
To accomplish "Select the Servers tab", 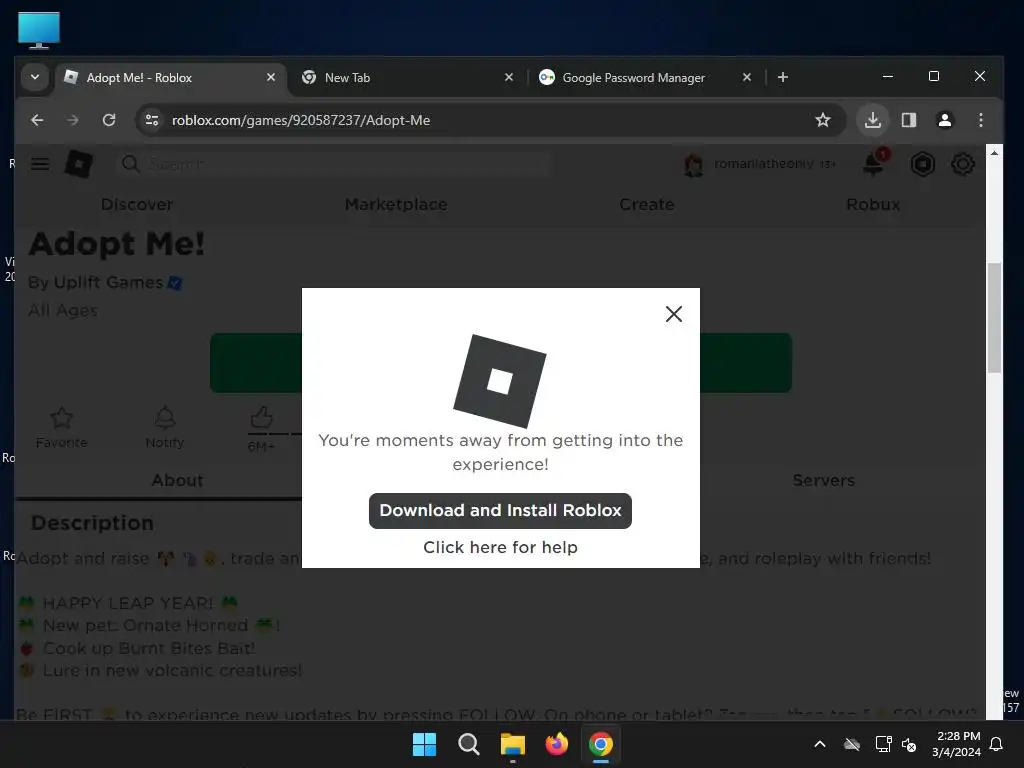I will pyautogui.click(x=824, y=480).
